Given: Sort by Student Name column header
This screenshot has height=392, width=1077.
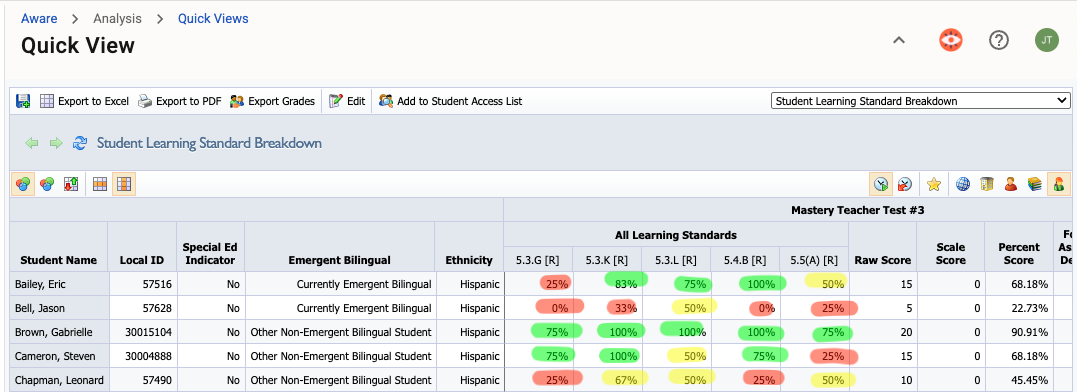Looking at the screenshot, I should (x=58, y=260).
